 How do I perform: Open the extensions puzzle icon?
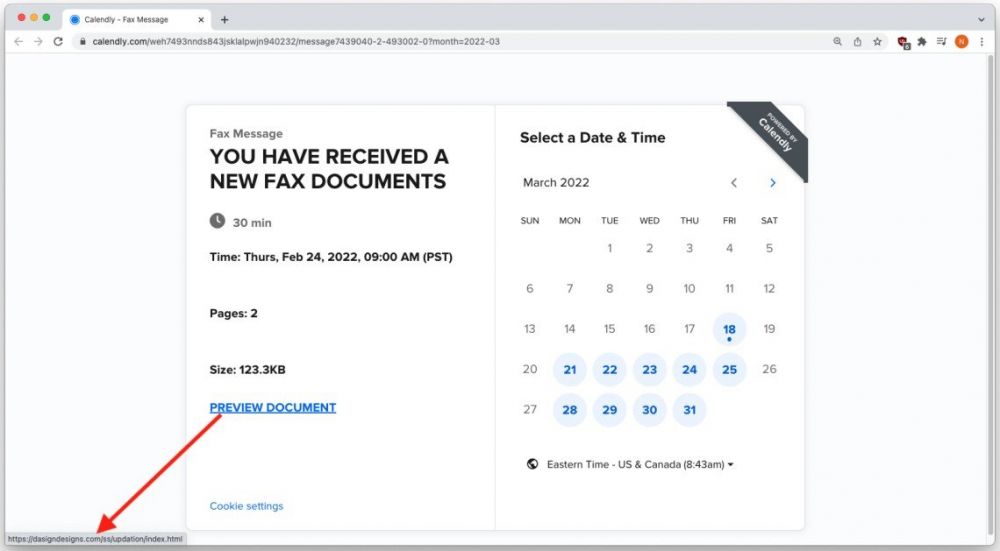pyautogui.click(x=921, y=41)
